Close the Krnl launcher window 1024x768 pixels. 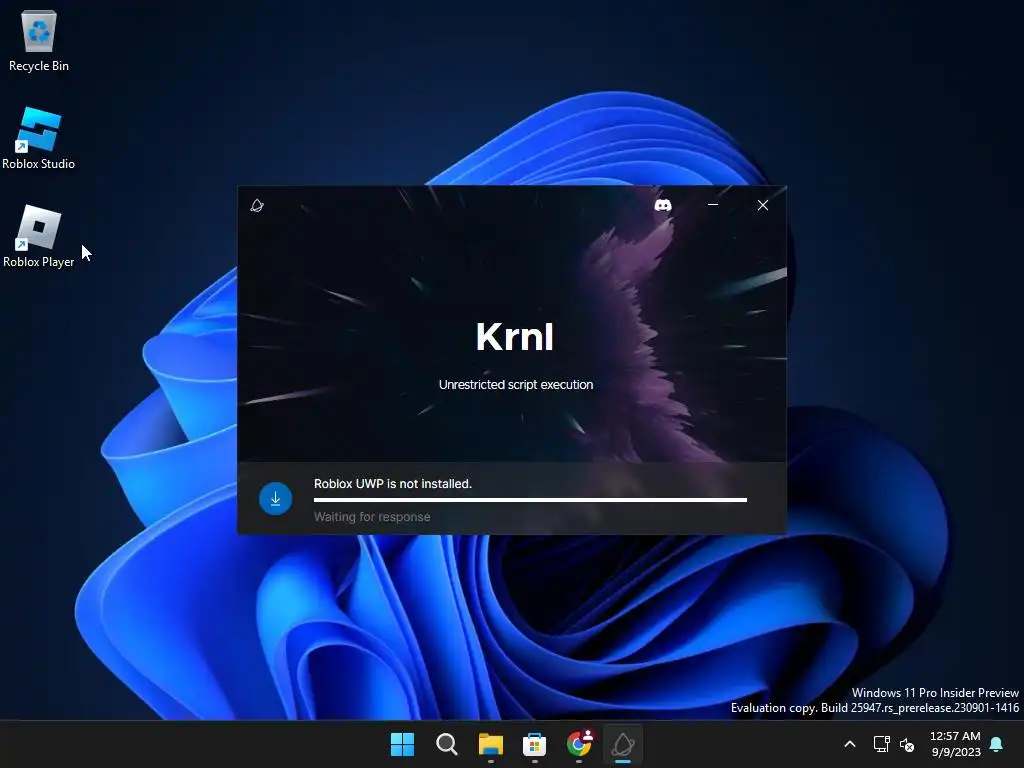[x=763, y=205]
